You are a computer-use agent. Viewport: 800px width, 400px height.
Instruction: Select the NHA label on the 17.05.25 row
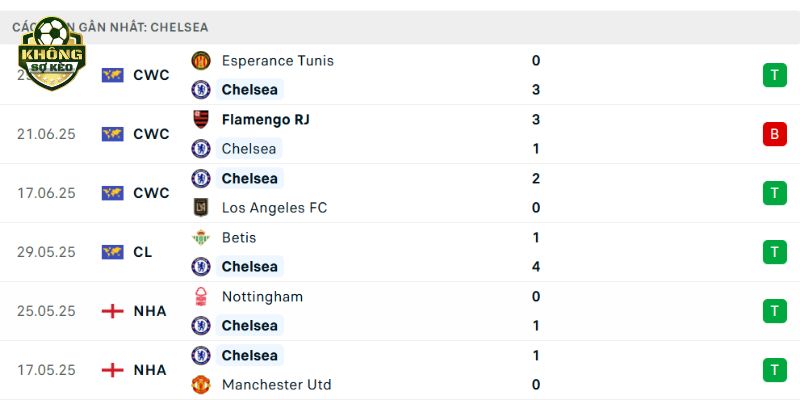(x=149, y=370)
